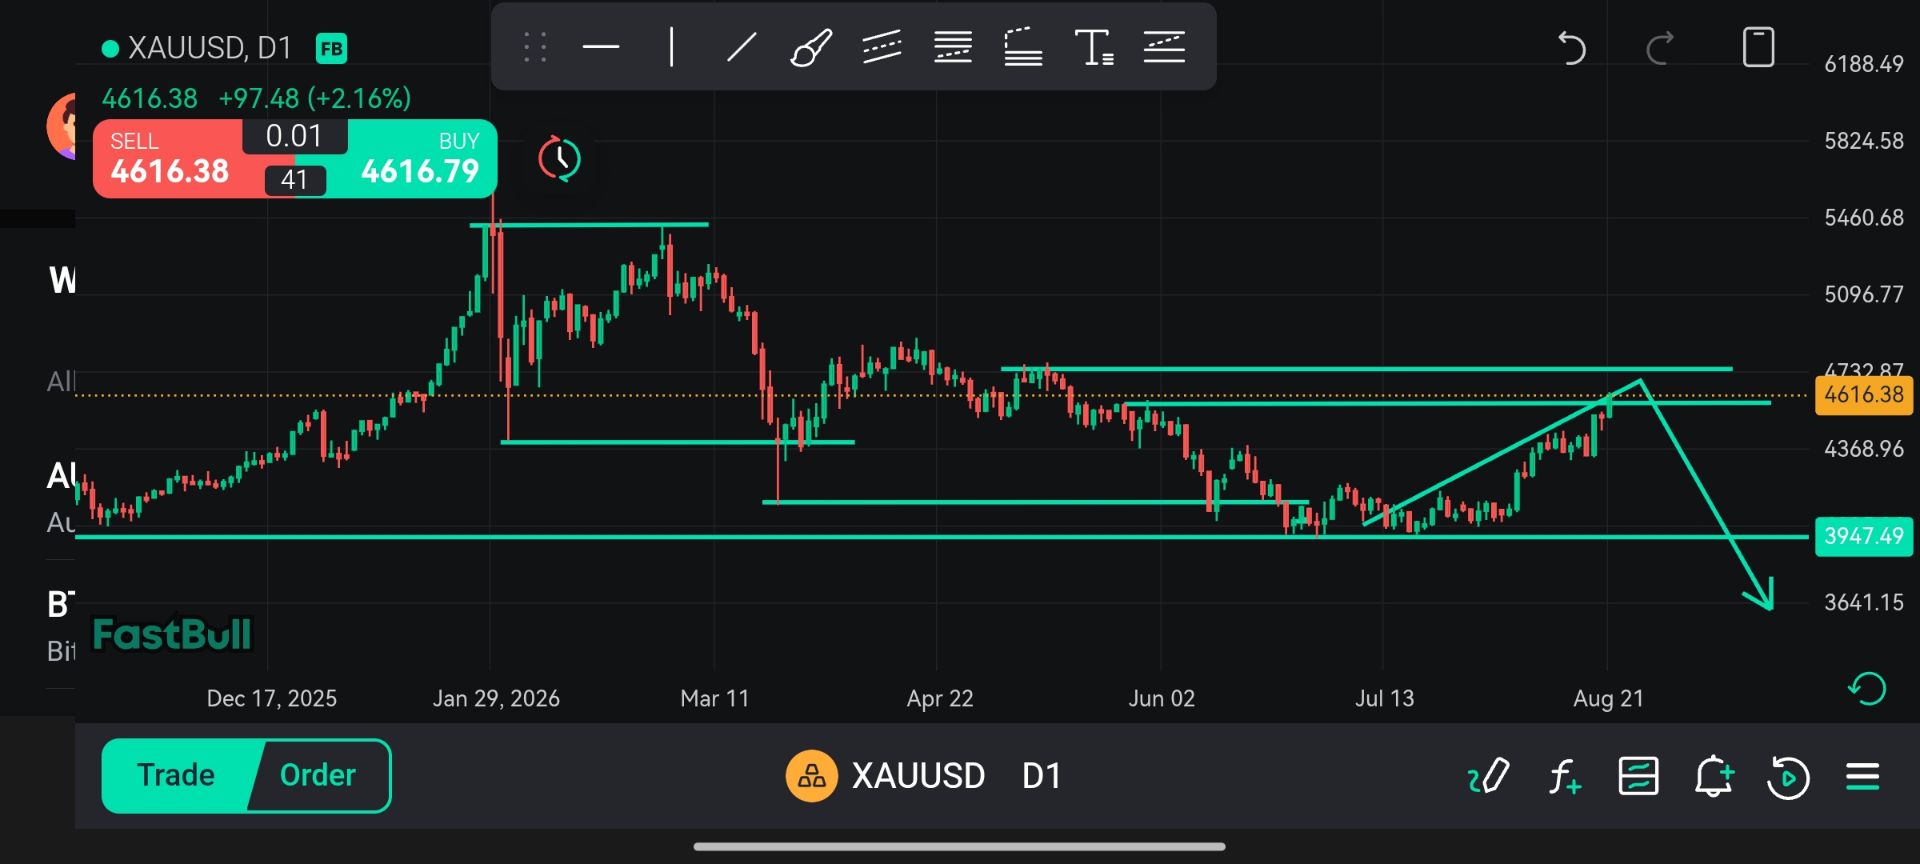This screenshot has width=1920, height=864.
Task: Open the price alert bell icon
Action: tap(1713, 776)
